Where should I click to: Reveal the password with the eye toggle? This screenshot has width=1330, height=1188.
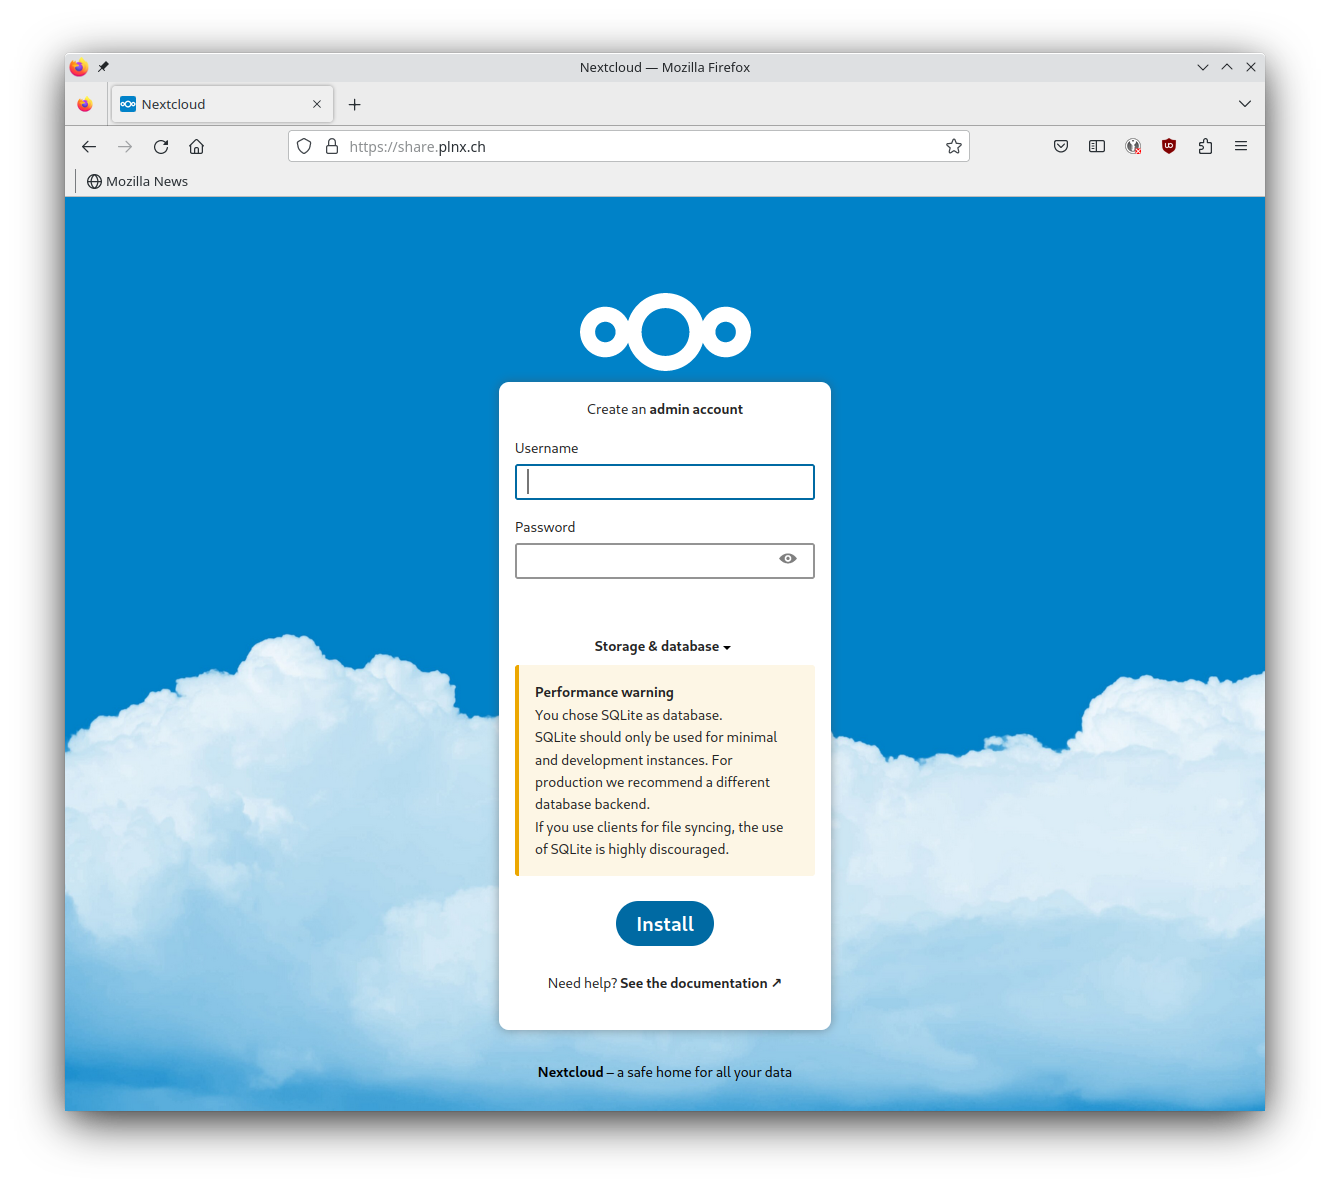(787, 560)
